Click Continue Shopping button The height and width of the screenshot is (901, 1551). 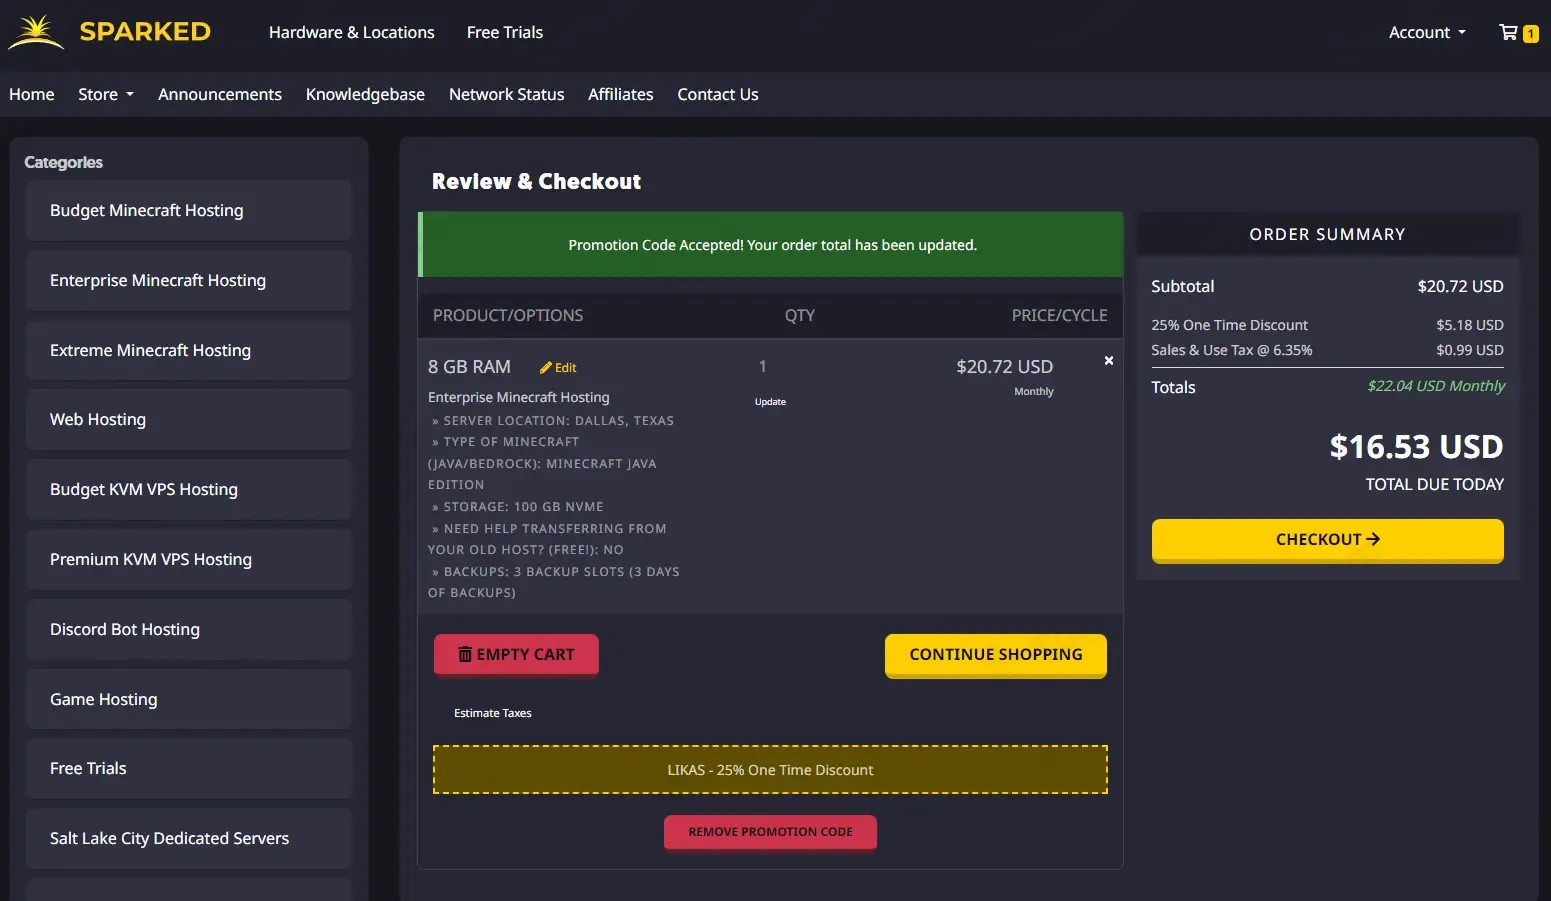pos(996,655)
